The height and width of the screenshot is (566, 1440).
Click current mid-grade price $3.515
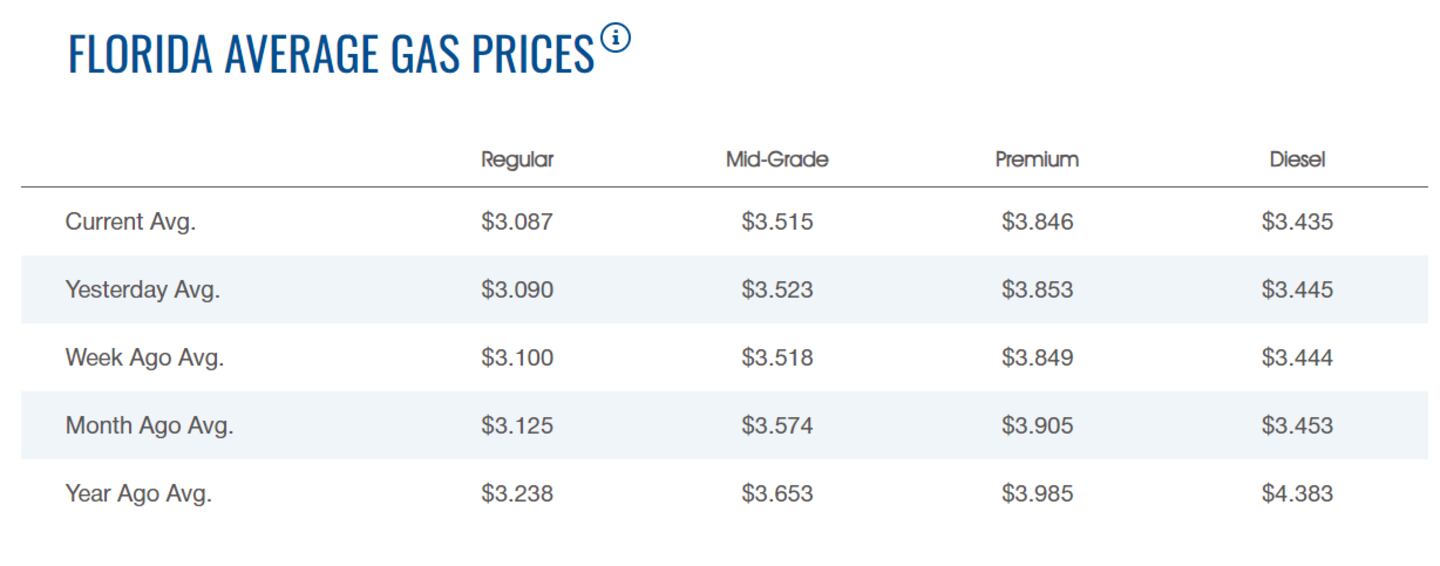click(x=777, y=222)
